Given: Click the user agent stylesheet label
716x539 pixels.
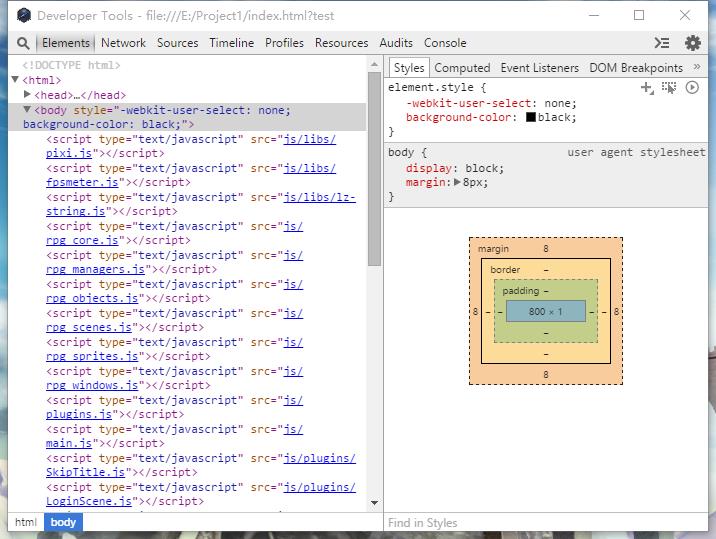Looking at the screenshot, I should [636, 153].
